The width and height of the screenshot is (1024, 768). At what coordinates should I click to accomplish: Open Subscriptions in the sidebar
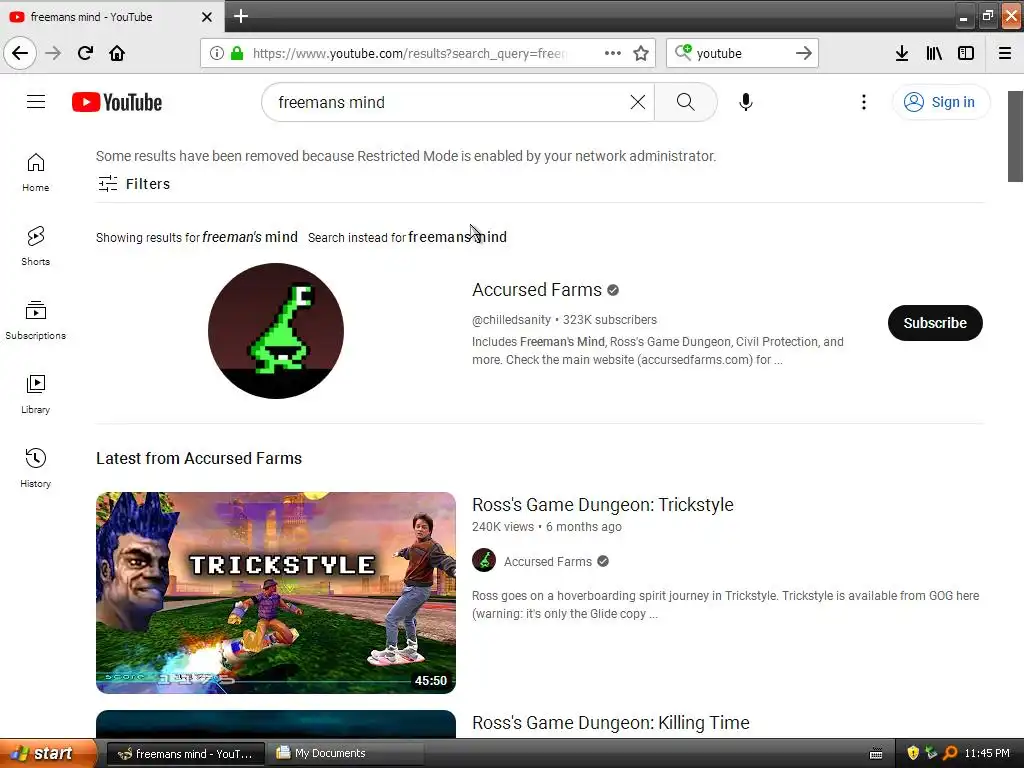click(x=36, y=320)
